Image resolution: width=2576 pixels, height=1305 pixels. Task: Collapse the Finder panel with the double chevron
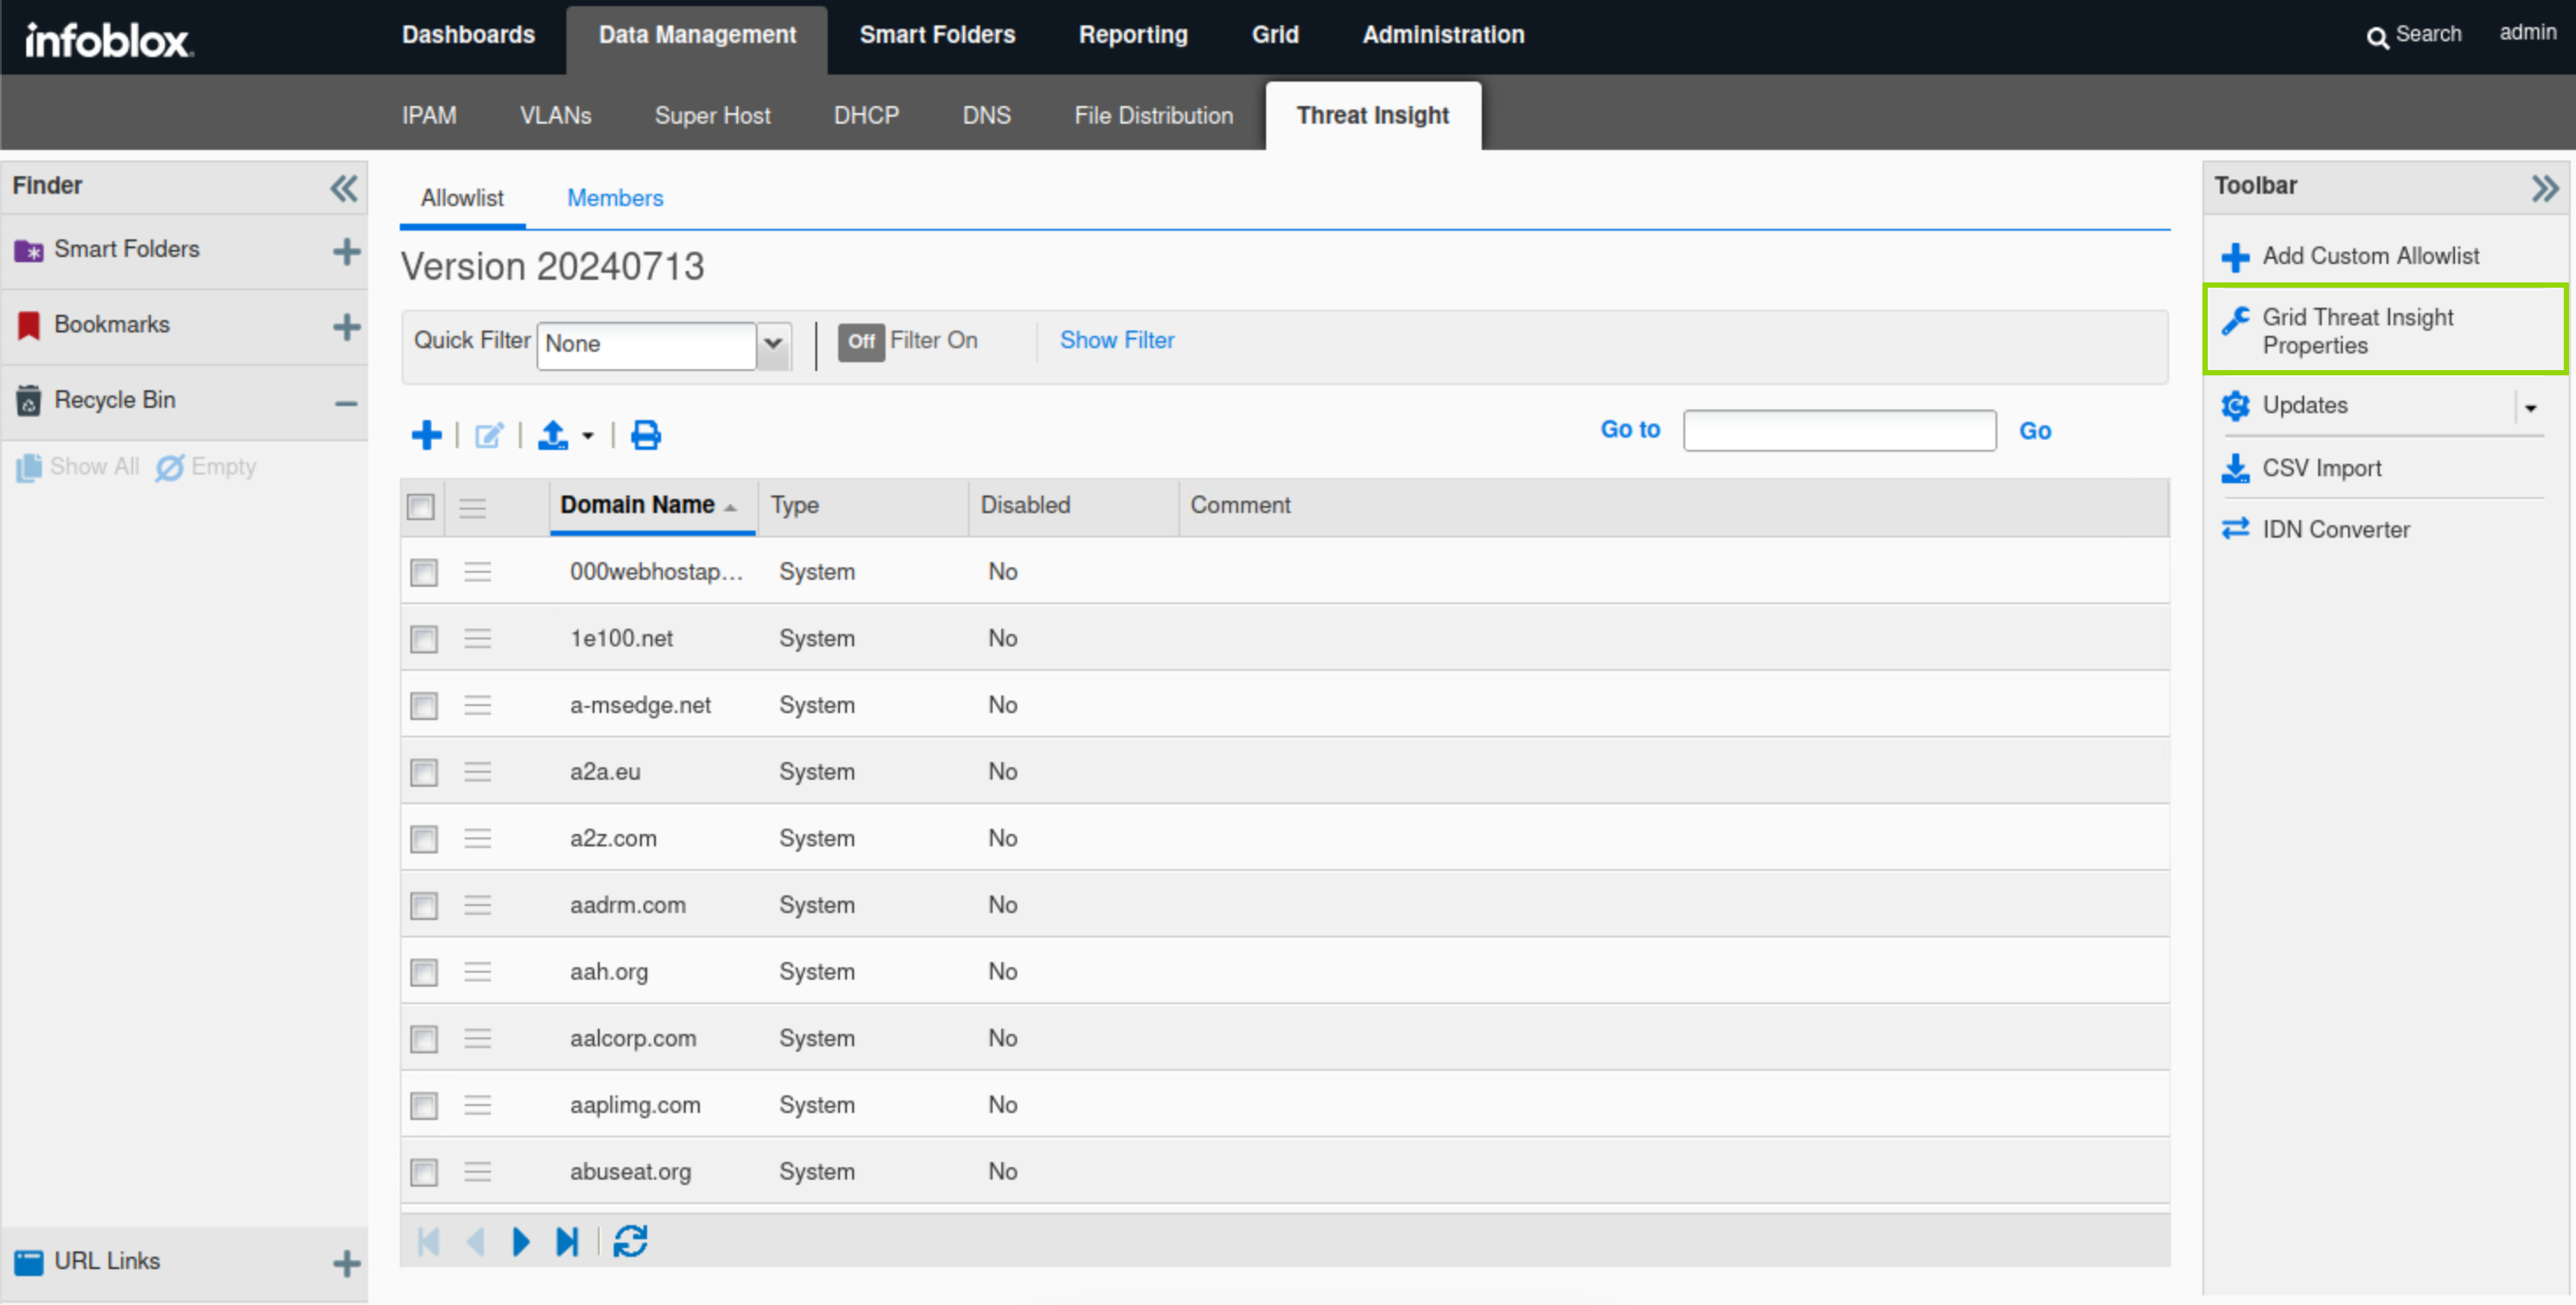(x=343, y=188)
